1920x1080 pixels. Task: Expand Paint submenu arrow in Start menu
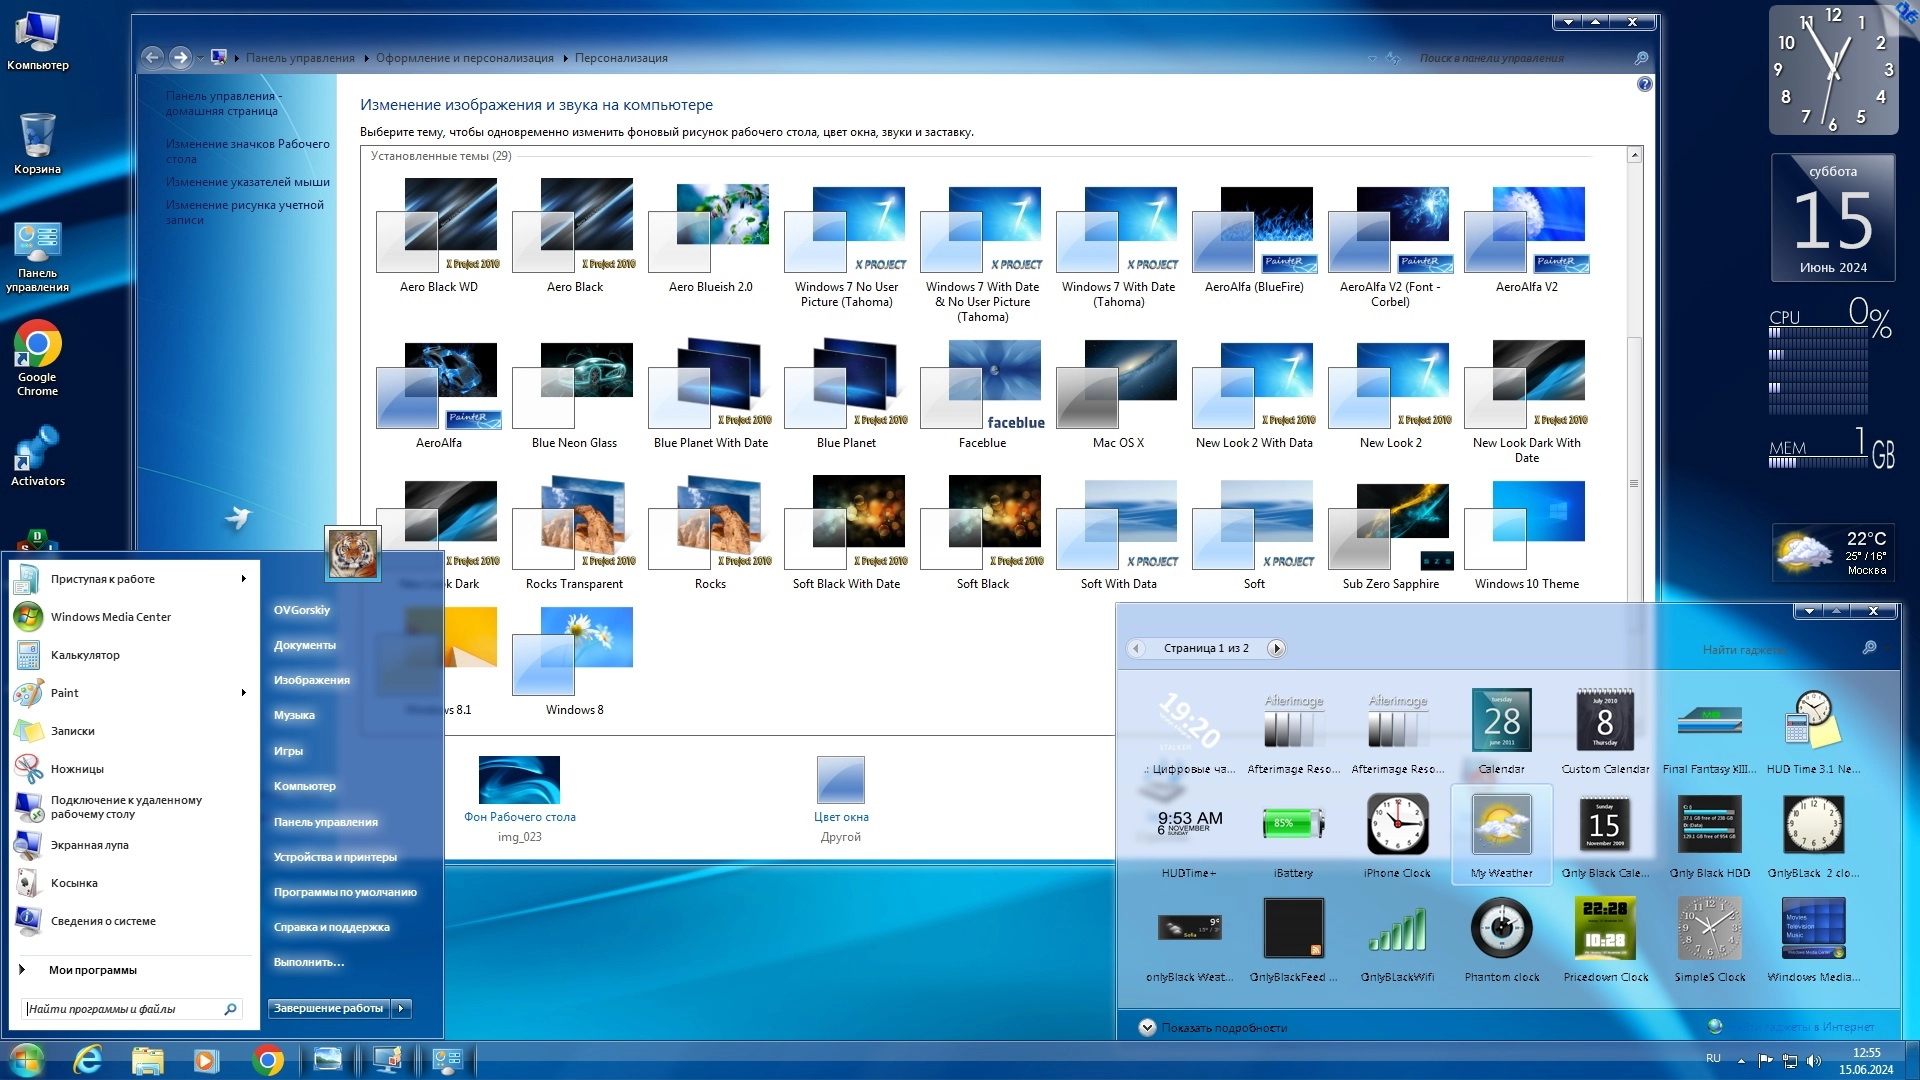tap(243, 693)
